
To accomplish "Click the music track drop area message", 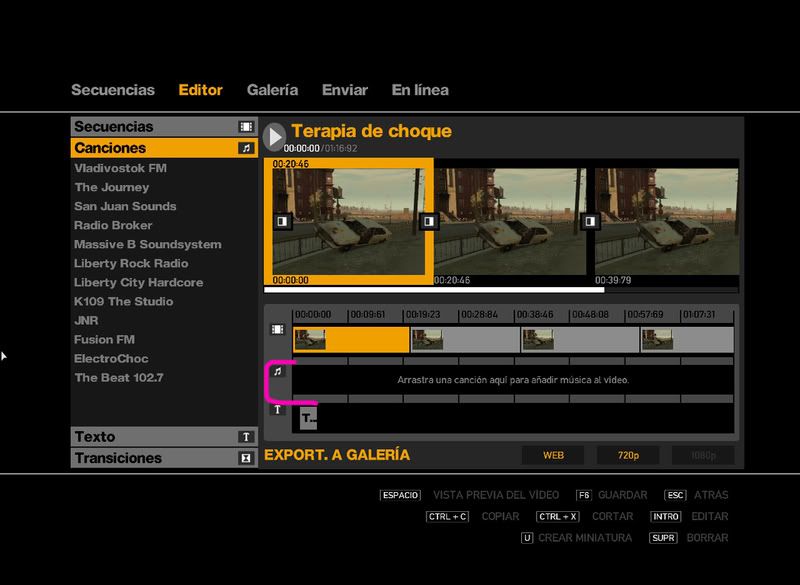I will 513,380.
